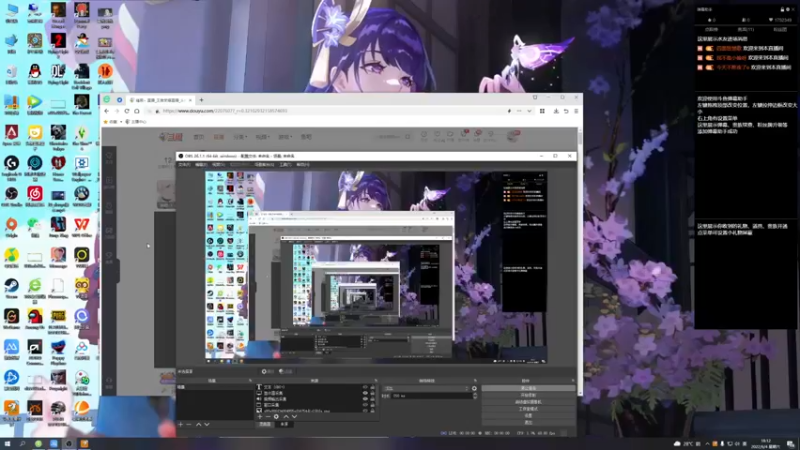Screen dimensions: 800x450
Task: Pop out the Scene Transitions dock panel
Action: (x=475, y=381)
